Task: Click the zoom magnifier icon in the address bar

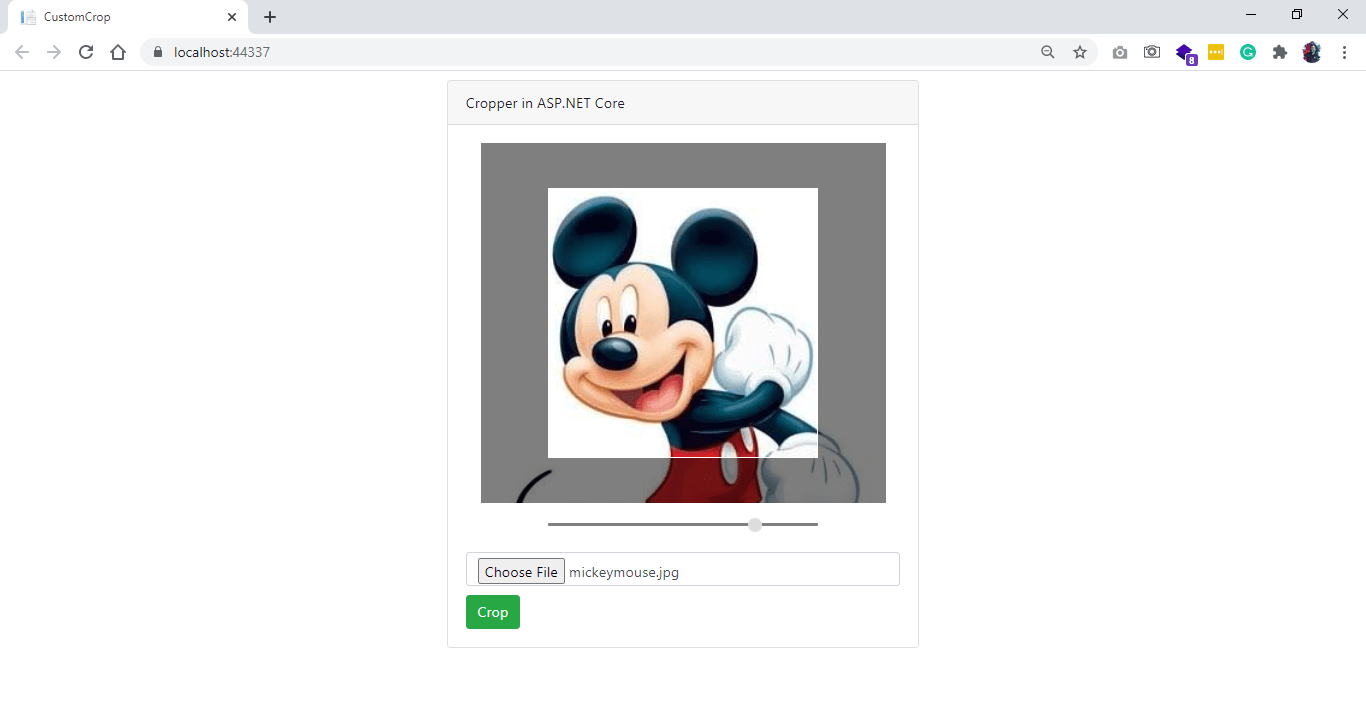Action: pos(1048,52)
